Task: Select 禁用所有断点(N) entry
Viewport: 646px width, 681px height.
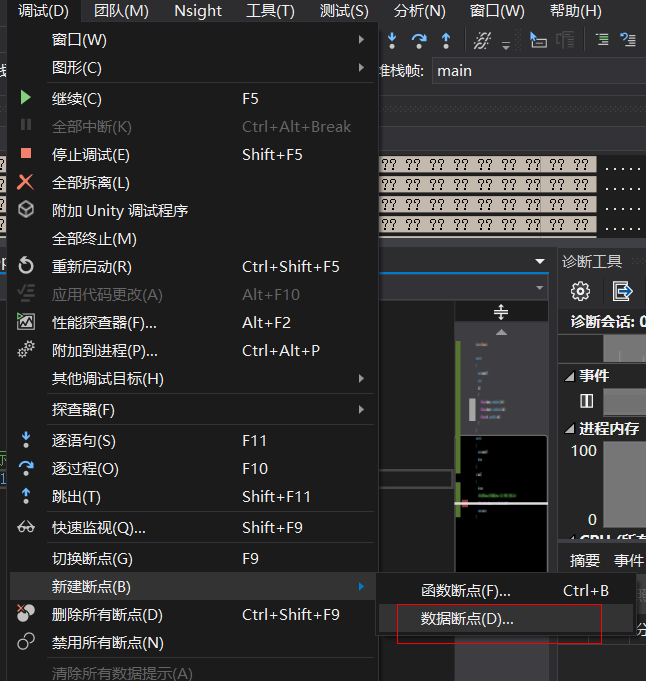Action: tap(192, 642)
